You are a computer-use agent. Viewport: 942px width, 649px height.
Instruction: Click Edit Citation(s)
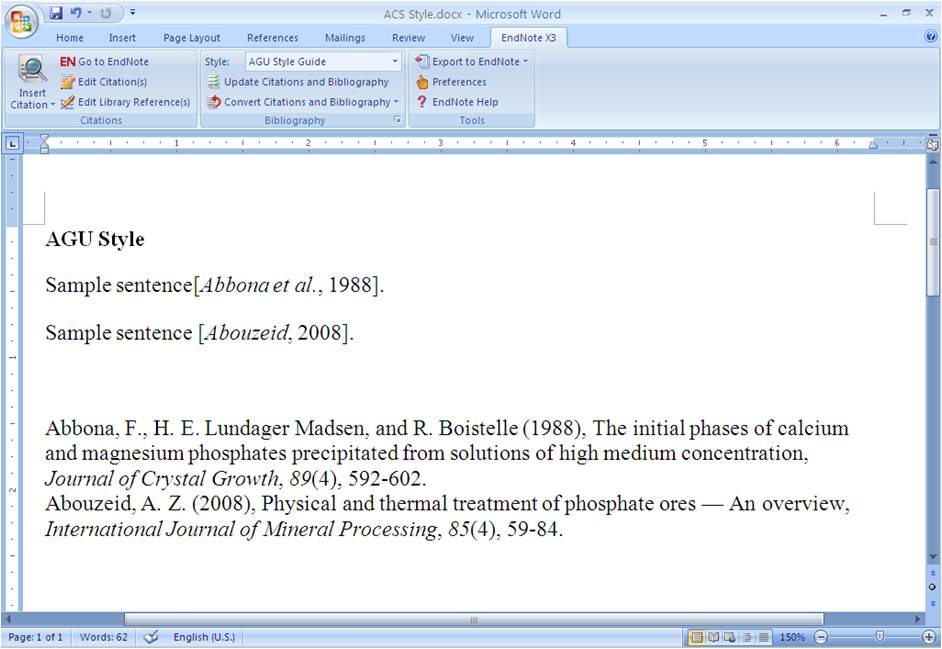pos(104,82)
